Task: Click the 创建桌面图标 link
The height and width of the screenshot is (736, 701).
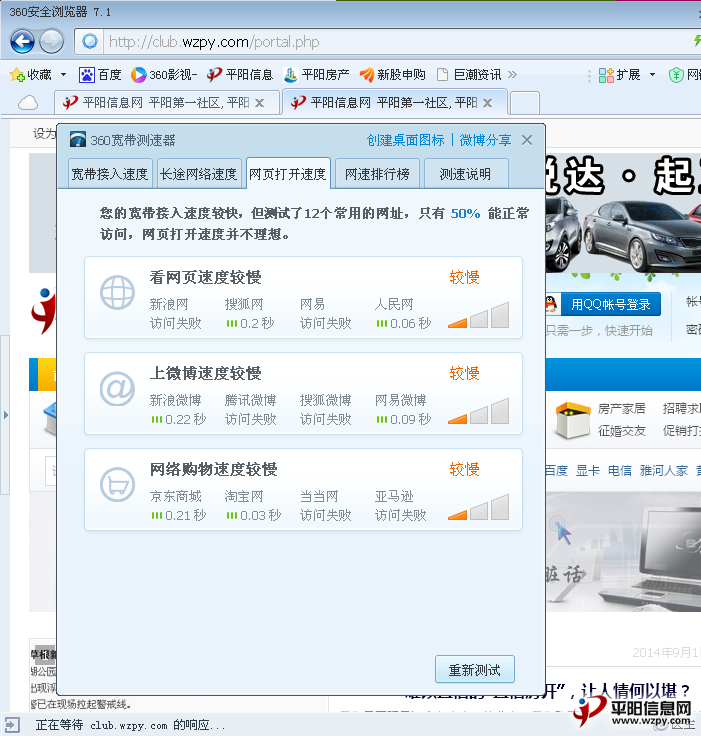Action: [405, 140]
